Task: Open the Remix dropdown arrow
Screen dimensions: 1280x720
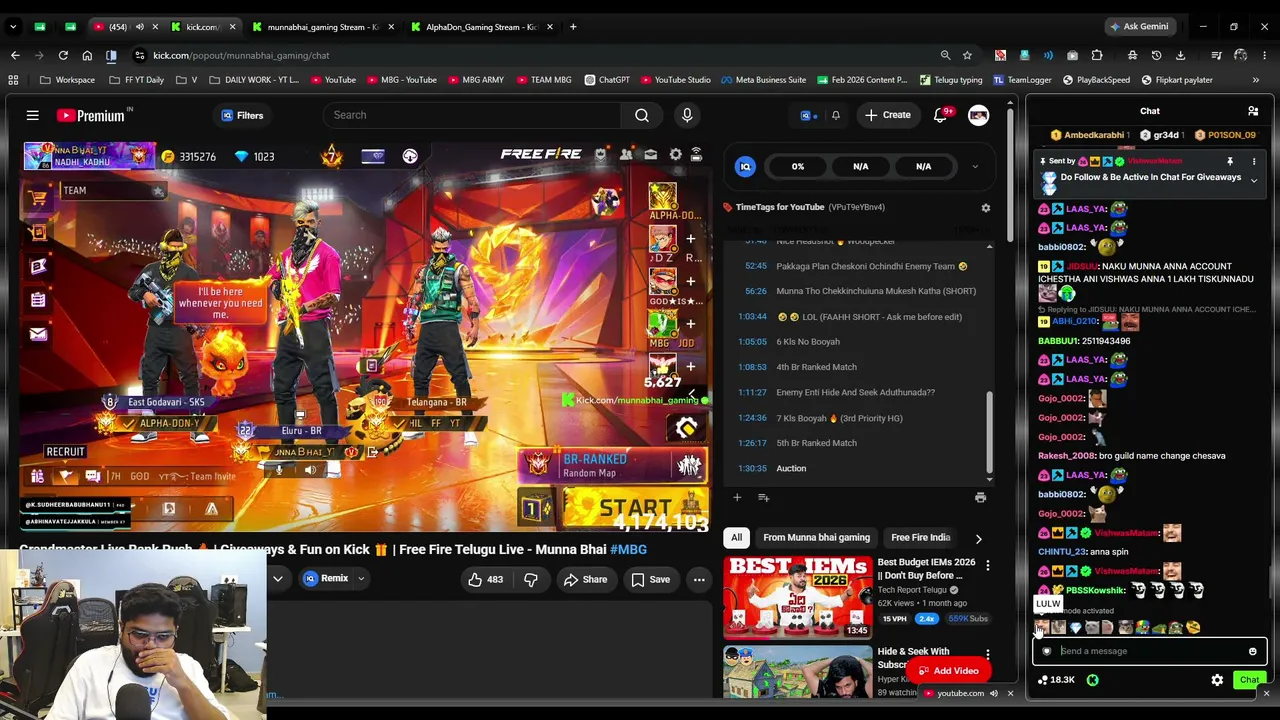Action: [361, 579]
